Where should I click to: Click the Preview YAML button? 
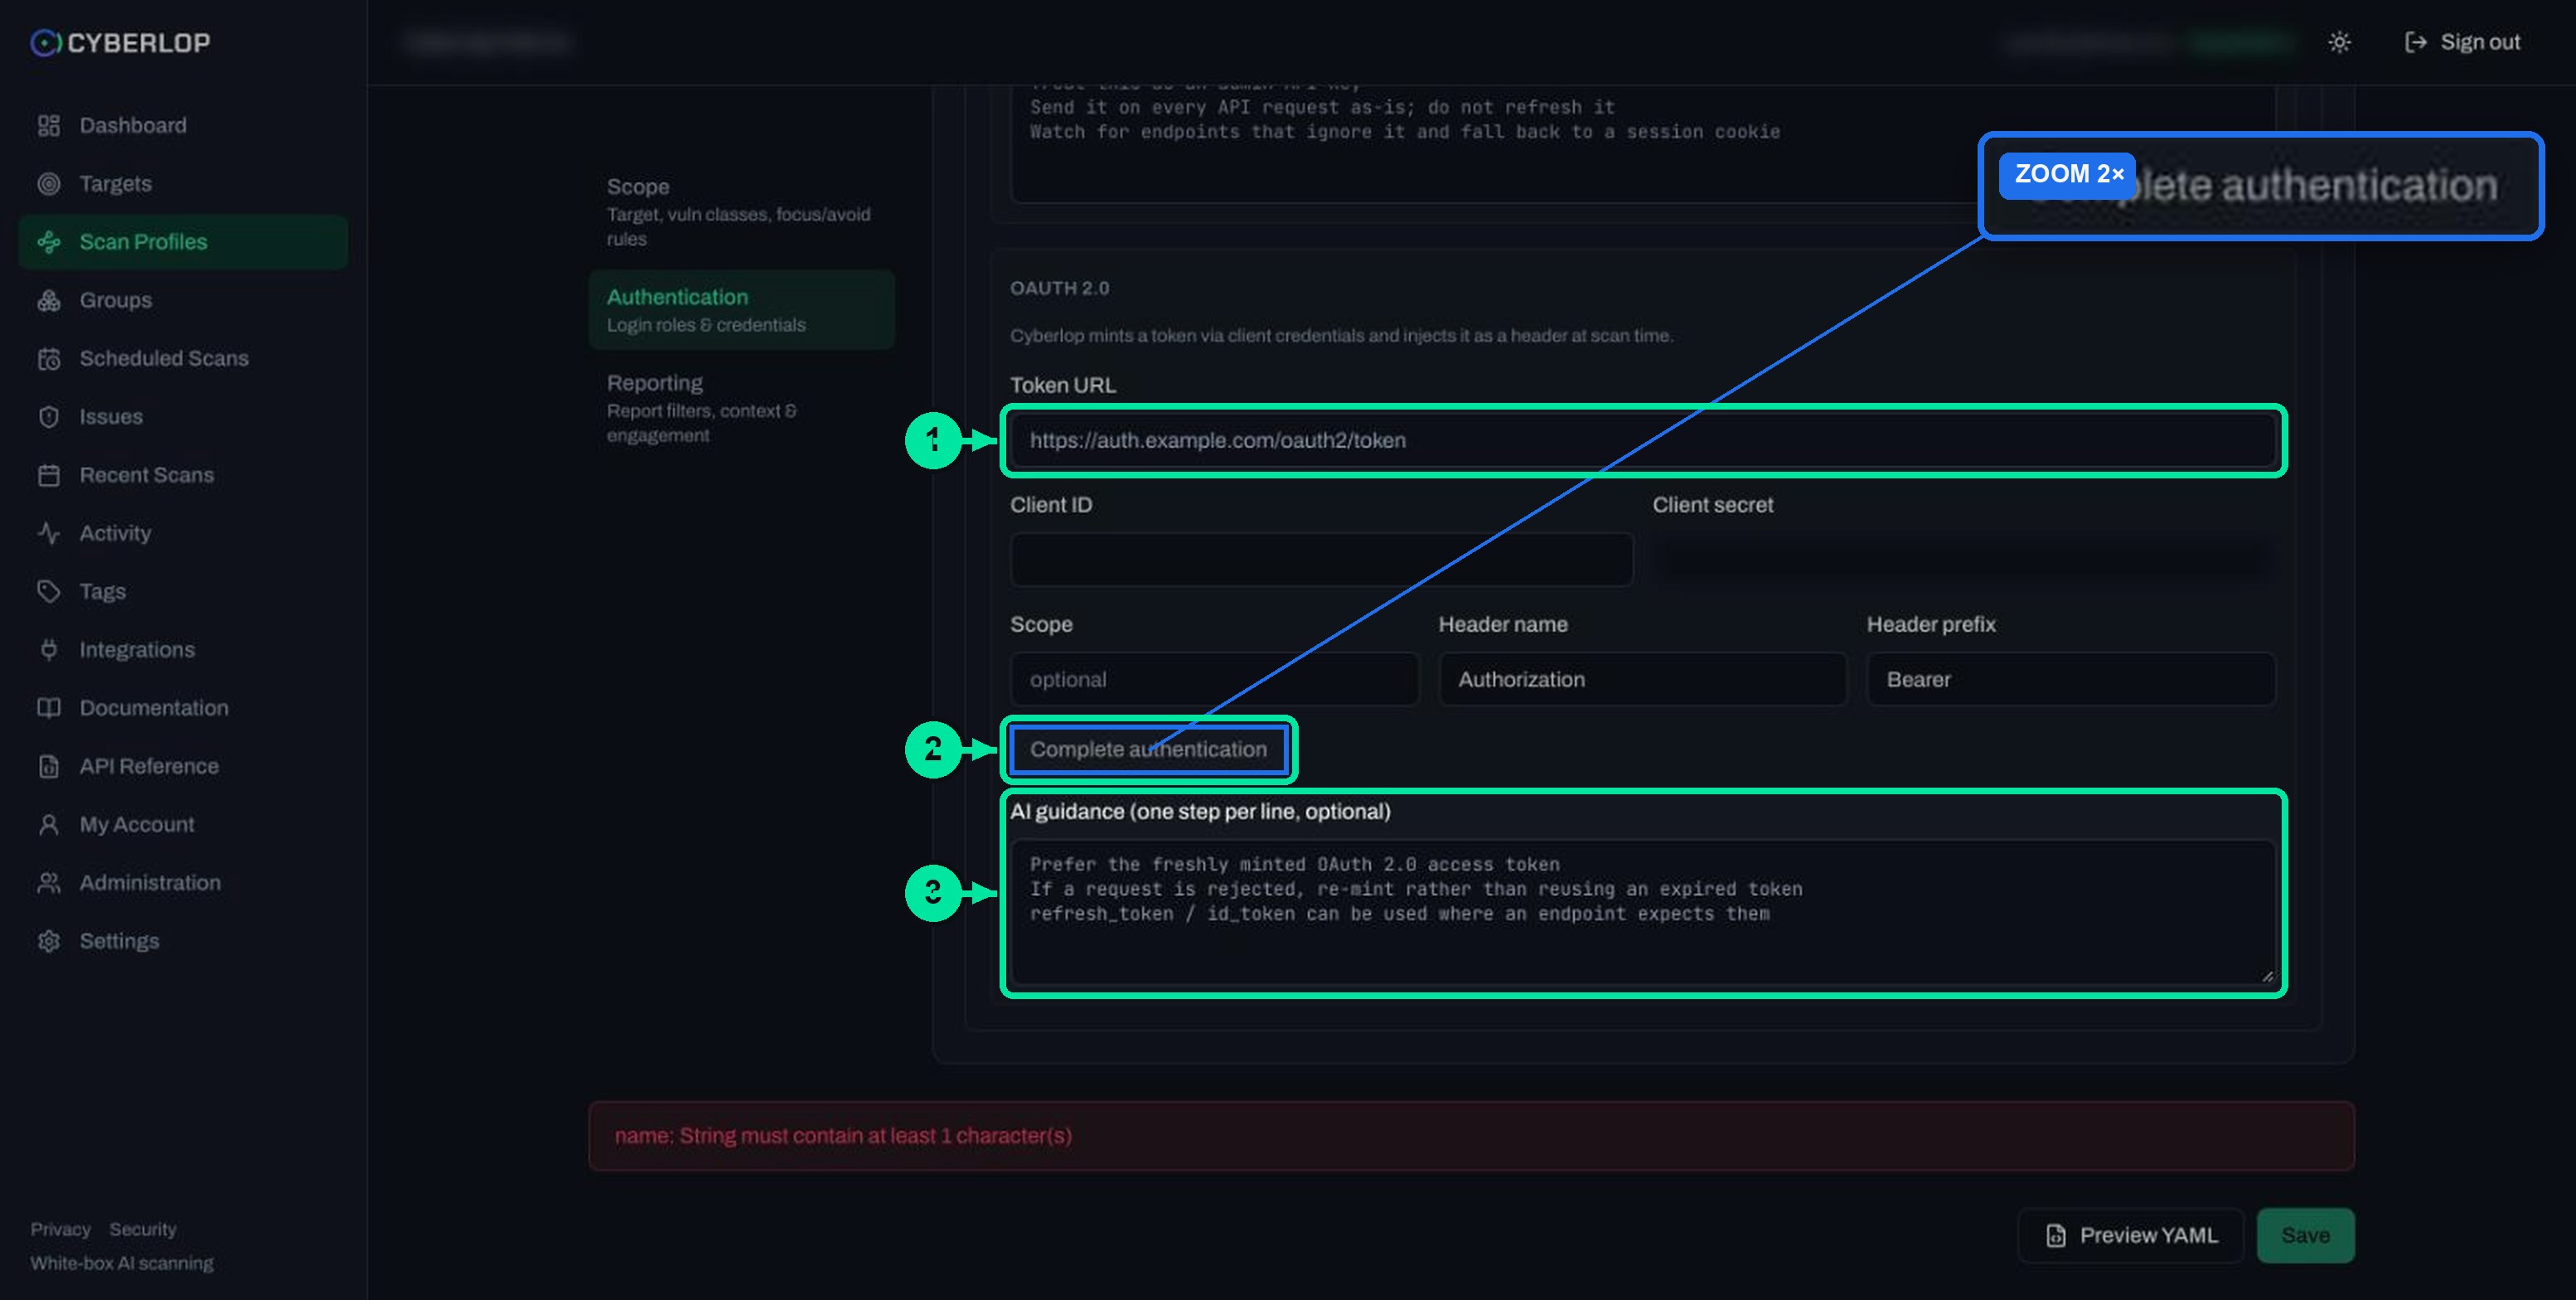(2130, 1236)
